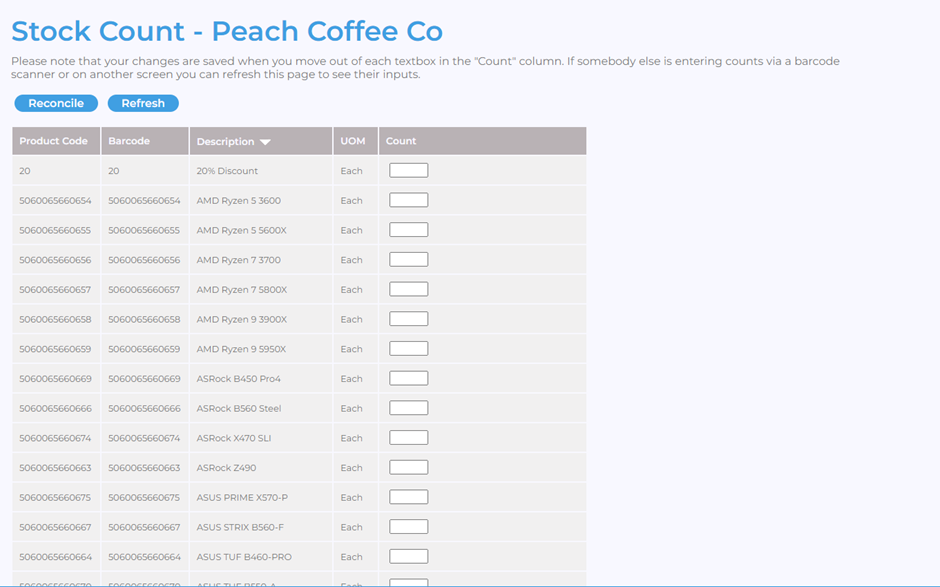Select barcode cell 5060065660663
Image resolution: width=940 pixels, height=587 pixels.
(144, 468)
